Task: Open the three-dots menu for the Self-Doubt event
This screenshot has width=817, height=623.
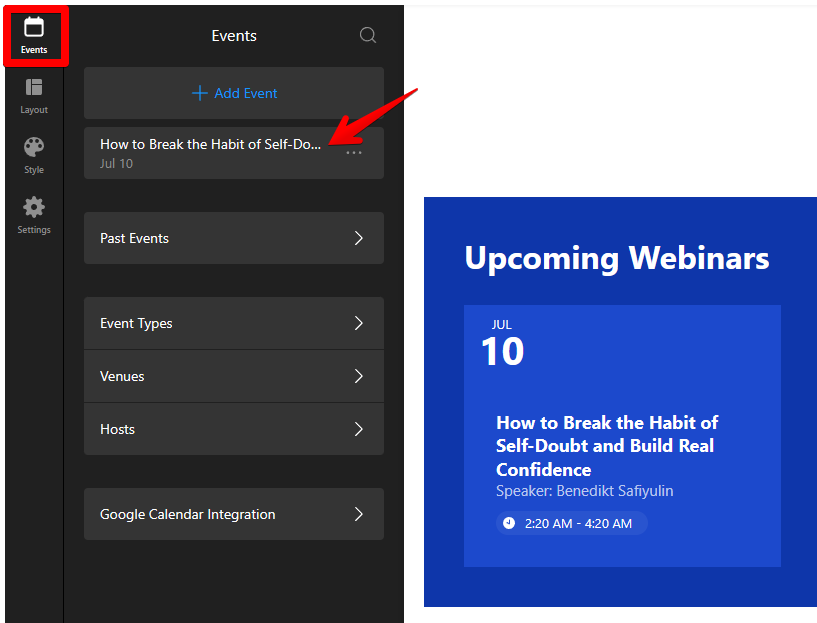Action: coord(354,153)
